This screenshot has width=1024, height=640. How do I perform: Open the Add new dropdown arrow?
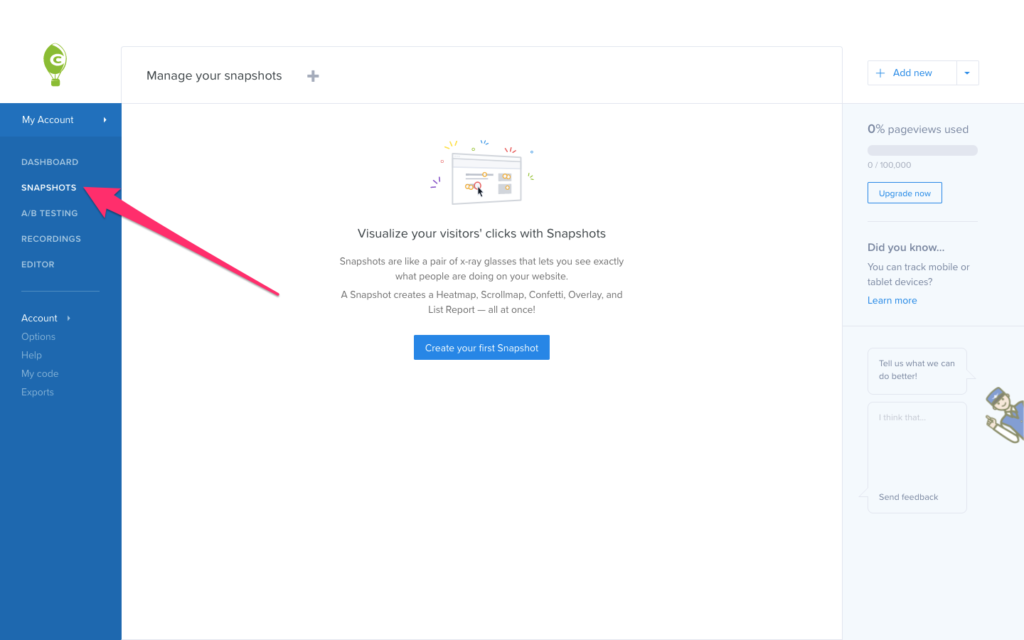(967, 73)
